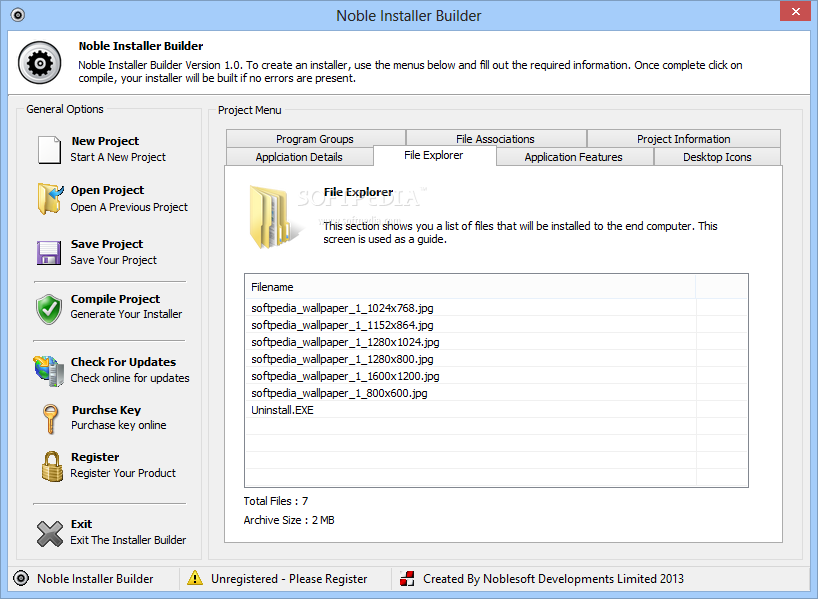This screenshot has height=599, width=818.
Task: Click Open A Previous Project text
Action: 129,207
